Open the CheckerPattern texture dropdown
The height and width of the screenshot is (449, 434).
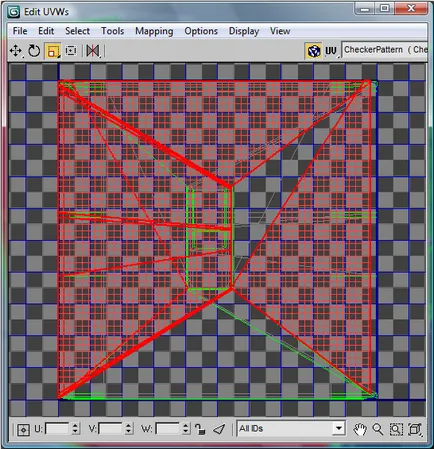385,50
